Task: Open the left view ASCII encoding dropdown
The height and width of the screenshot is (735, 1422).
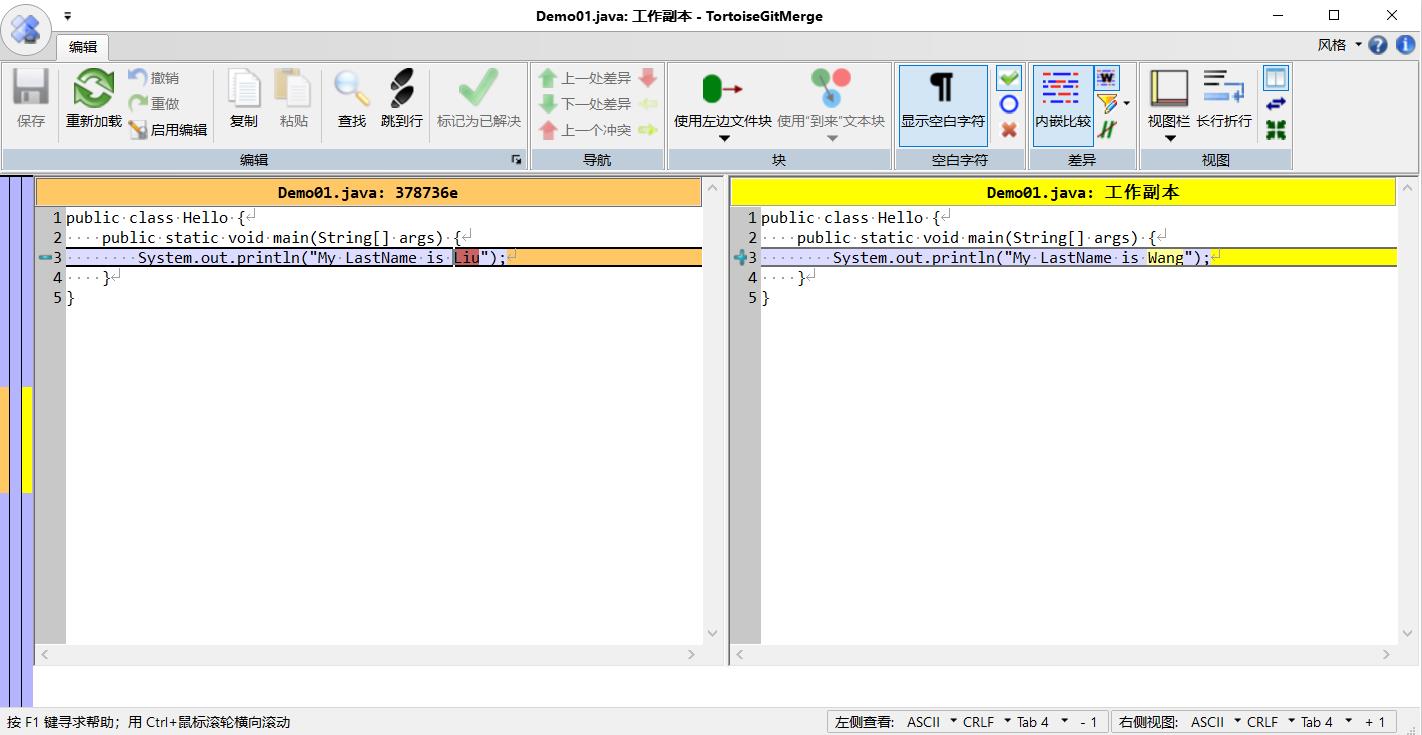Action: click(931, 722)
